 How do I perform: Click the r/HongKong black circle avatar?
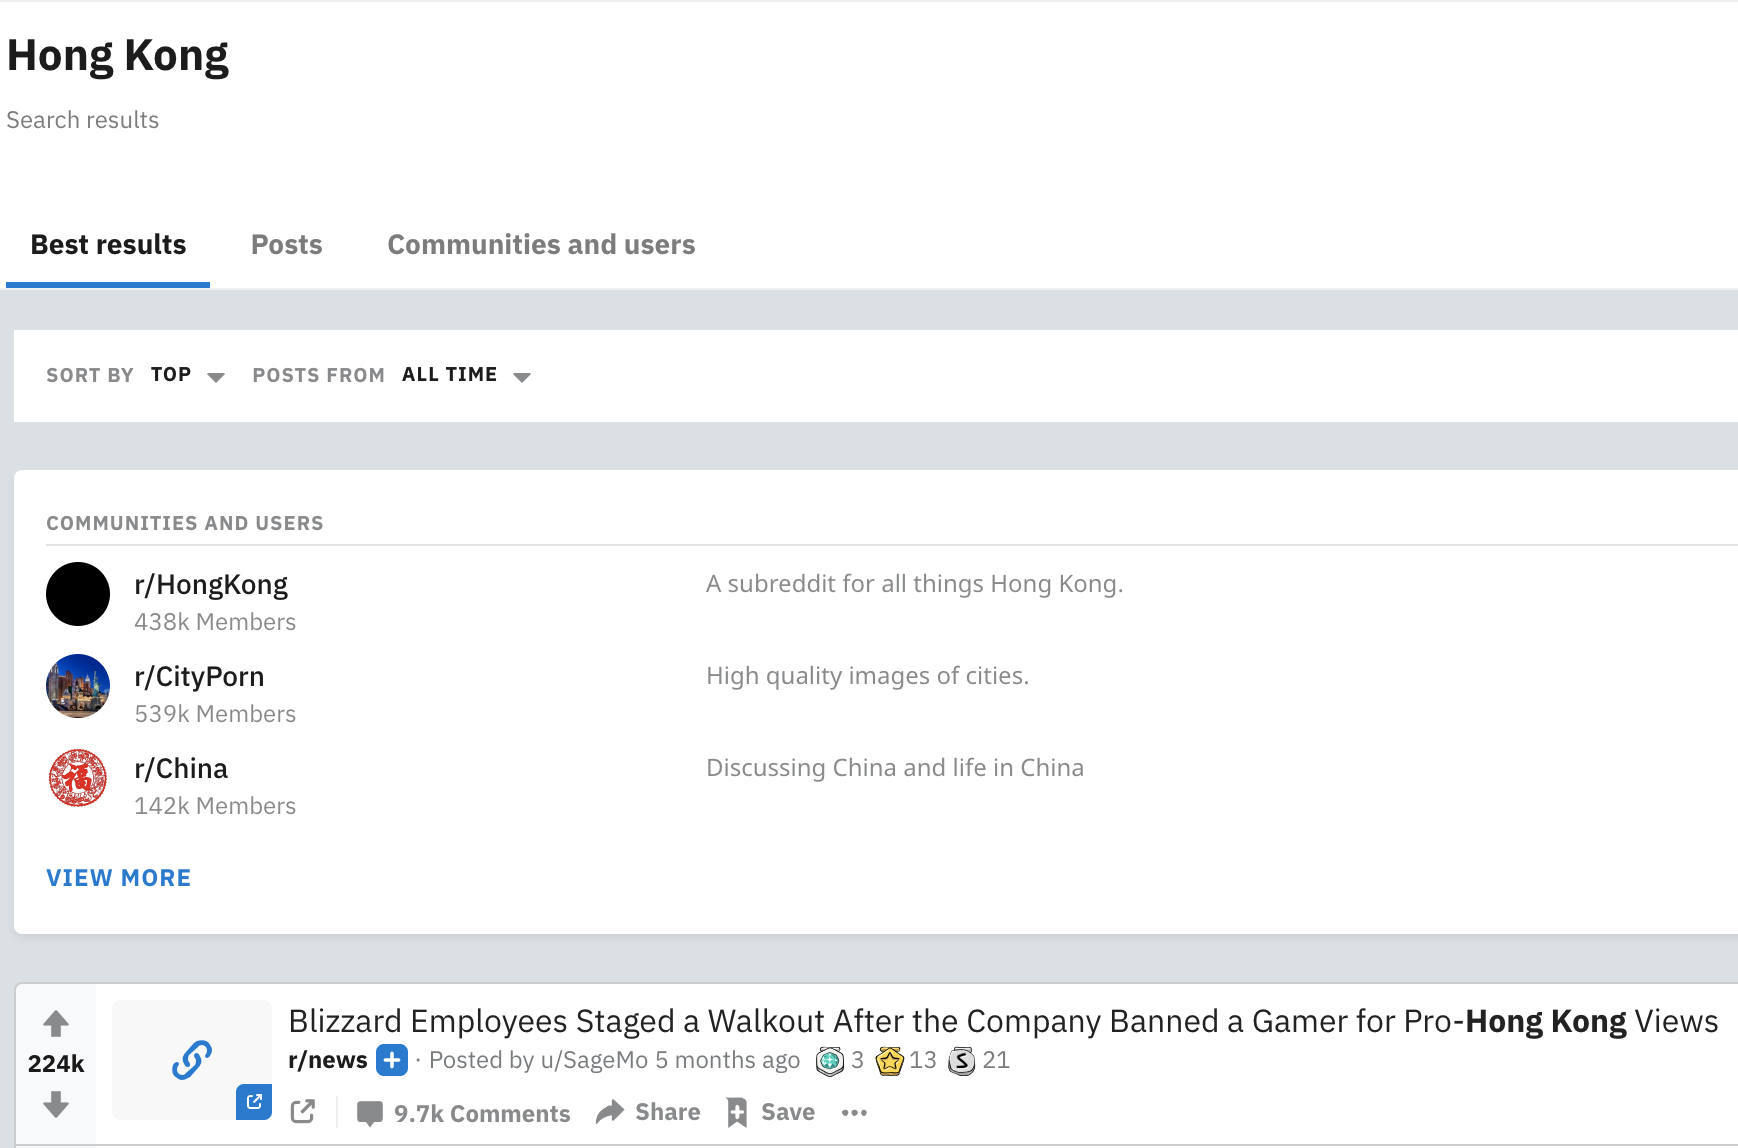click(78, 594)
